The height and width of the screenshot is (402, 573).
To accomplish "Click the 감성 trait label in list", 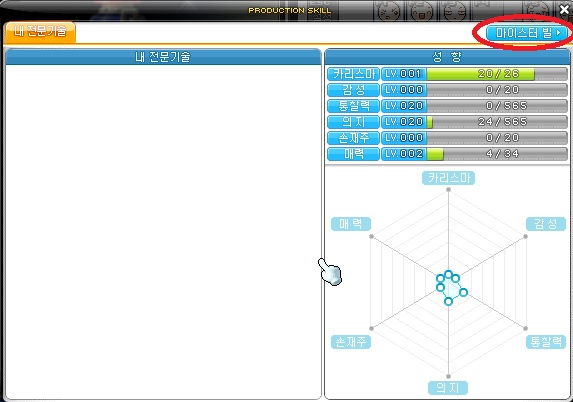I will 353,90.
